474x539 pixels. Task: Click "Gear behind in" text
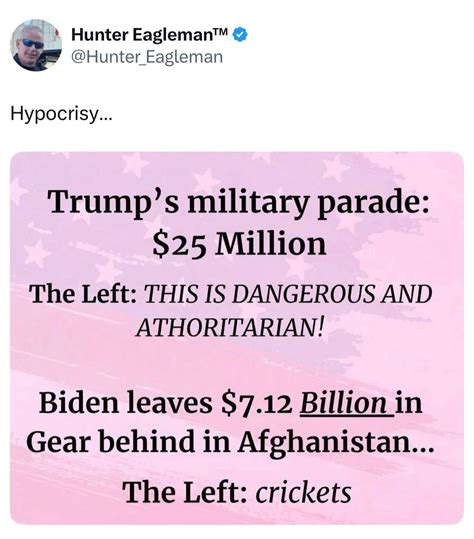tap(129, 442)
